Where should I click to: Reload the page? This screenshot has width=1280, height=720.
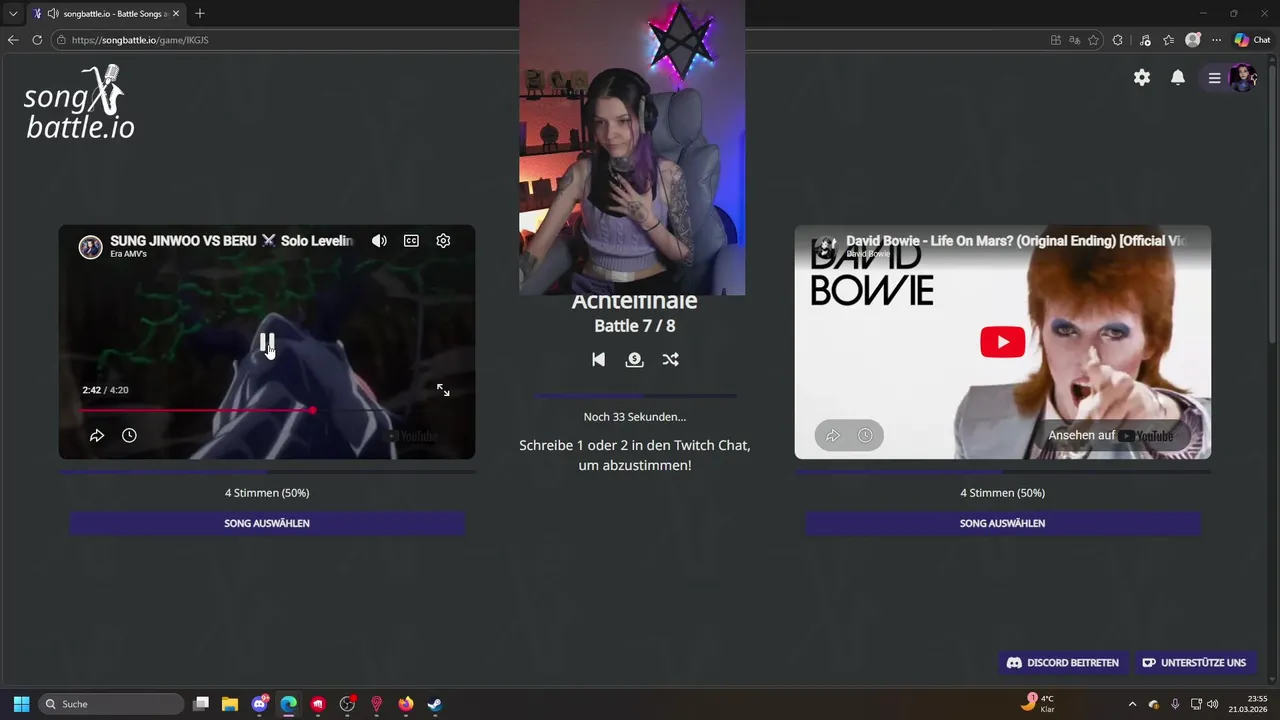pos(37,40)
